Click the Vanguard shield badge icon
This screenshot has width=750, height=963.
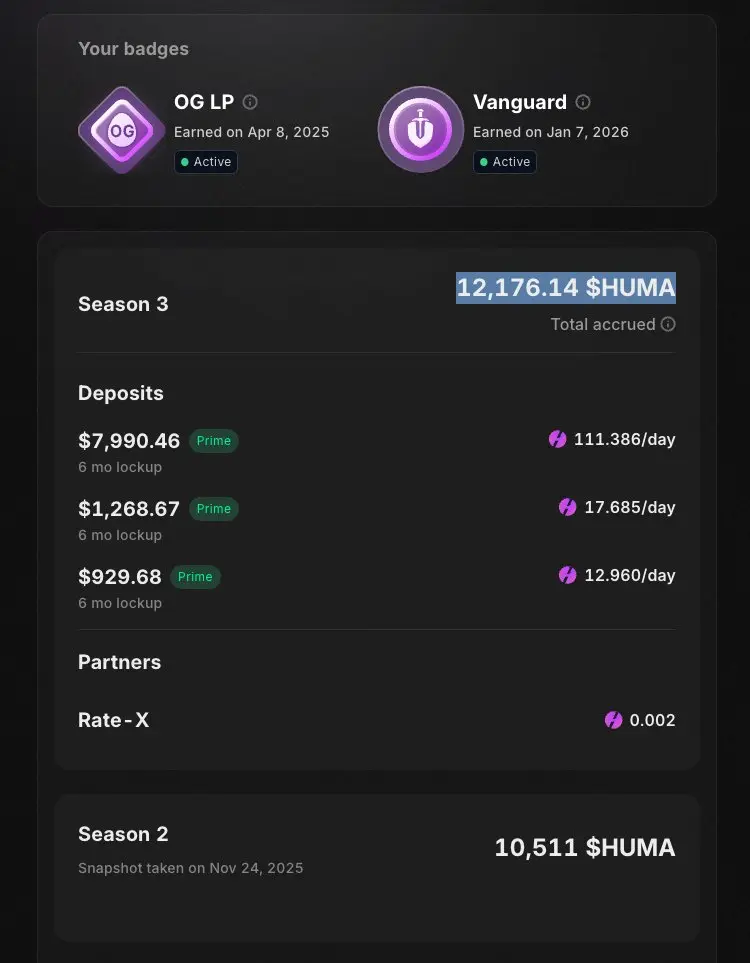tap(420, 130)
